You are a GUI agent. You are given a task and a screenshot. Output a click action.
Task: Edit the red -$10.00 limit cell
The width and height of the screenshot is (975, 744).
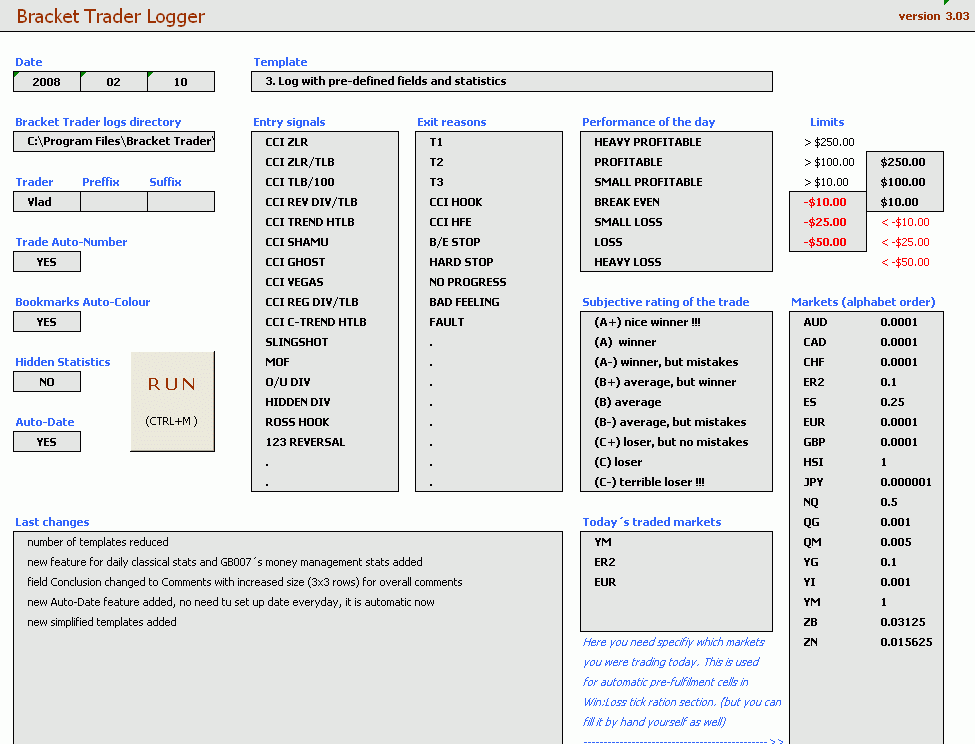[828, 202]
